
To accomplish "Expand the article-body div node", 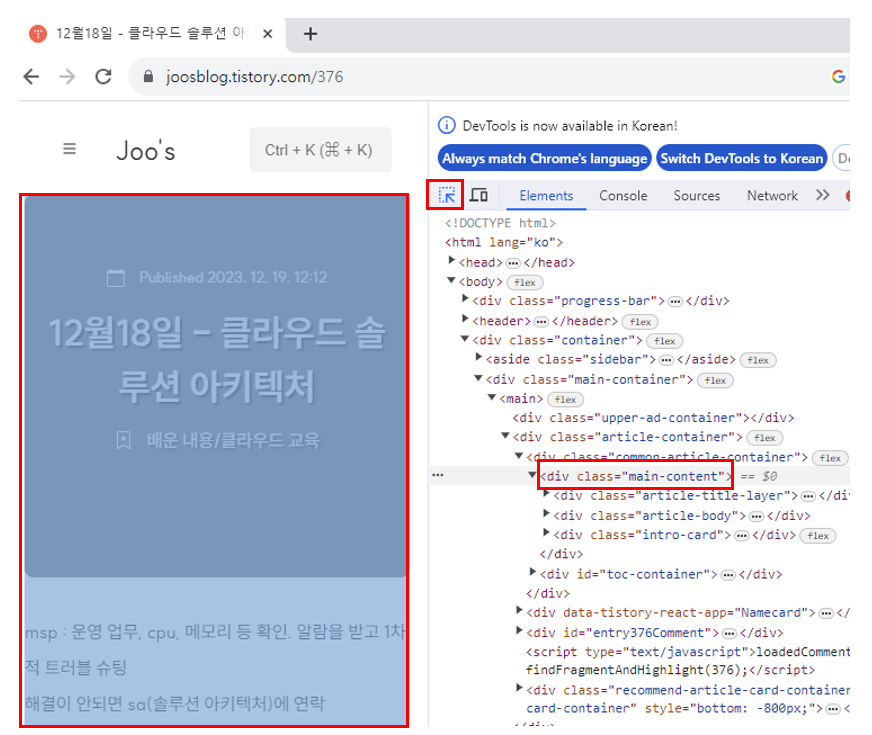I will tap(547, 514).
